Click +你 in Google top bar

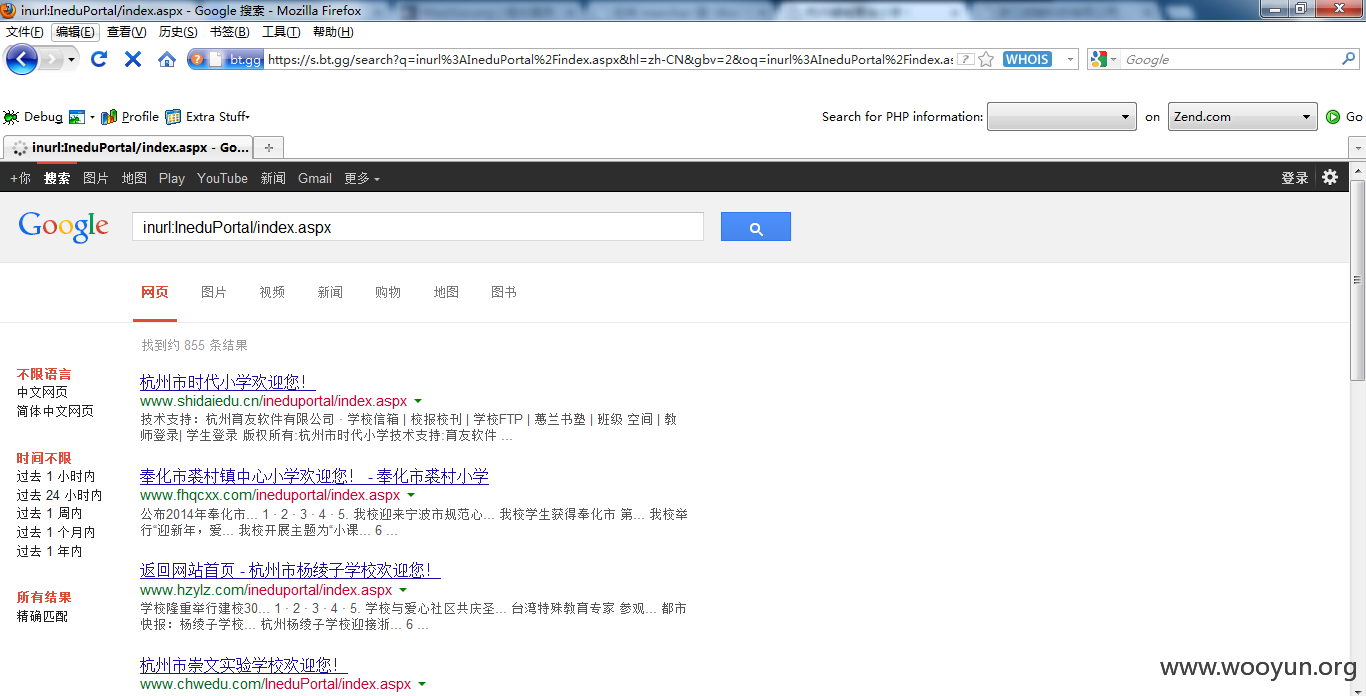(20, 178)
